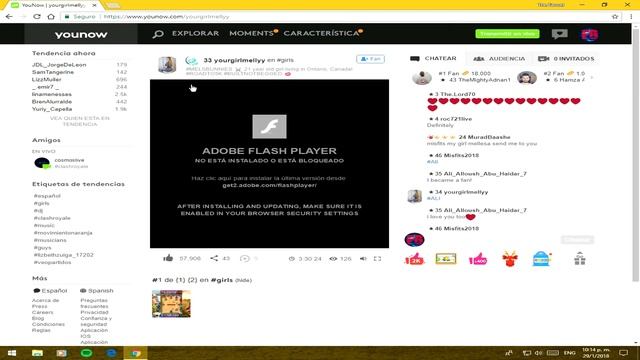Open the broadcast thumbnail below #girls
This screenshot has height=360, width=640.
(171, 304)
